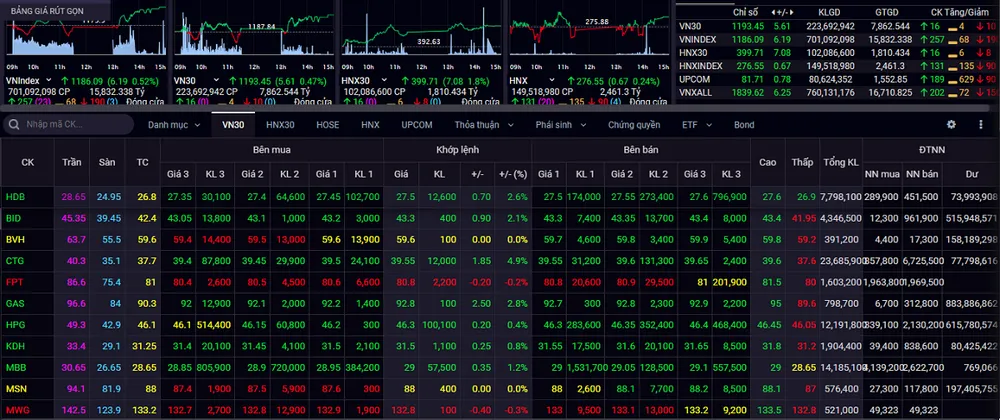The image size is (1000, 420).
Task: Open the settings gear icon
Action: [951, 125]
